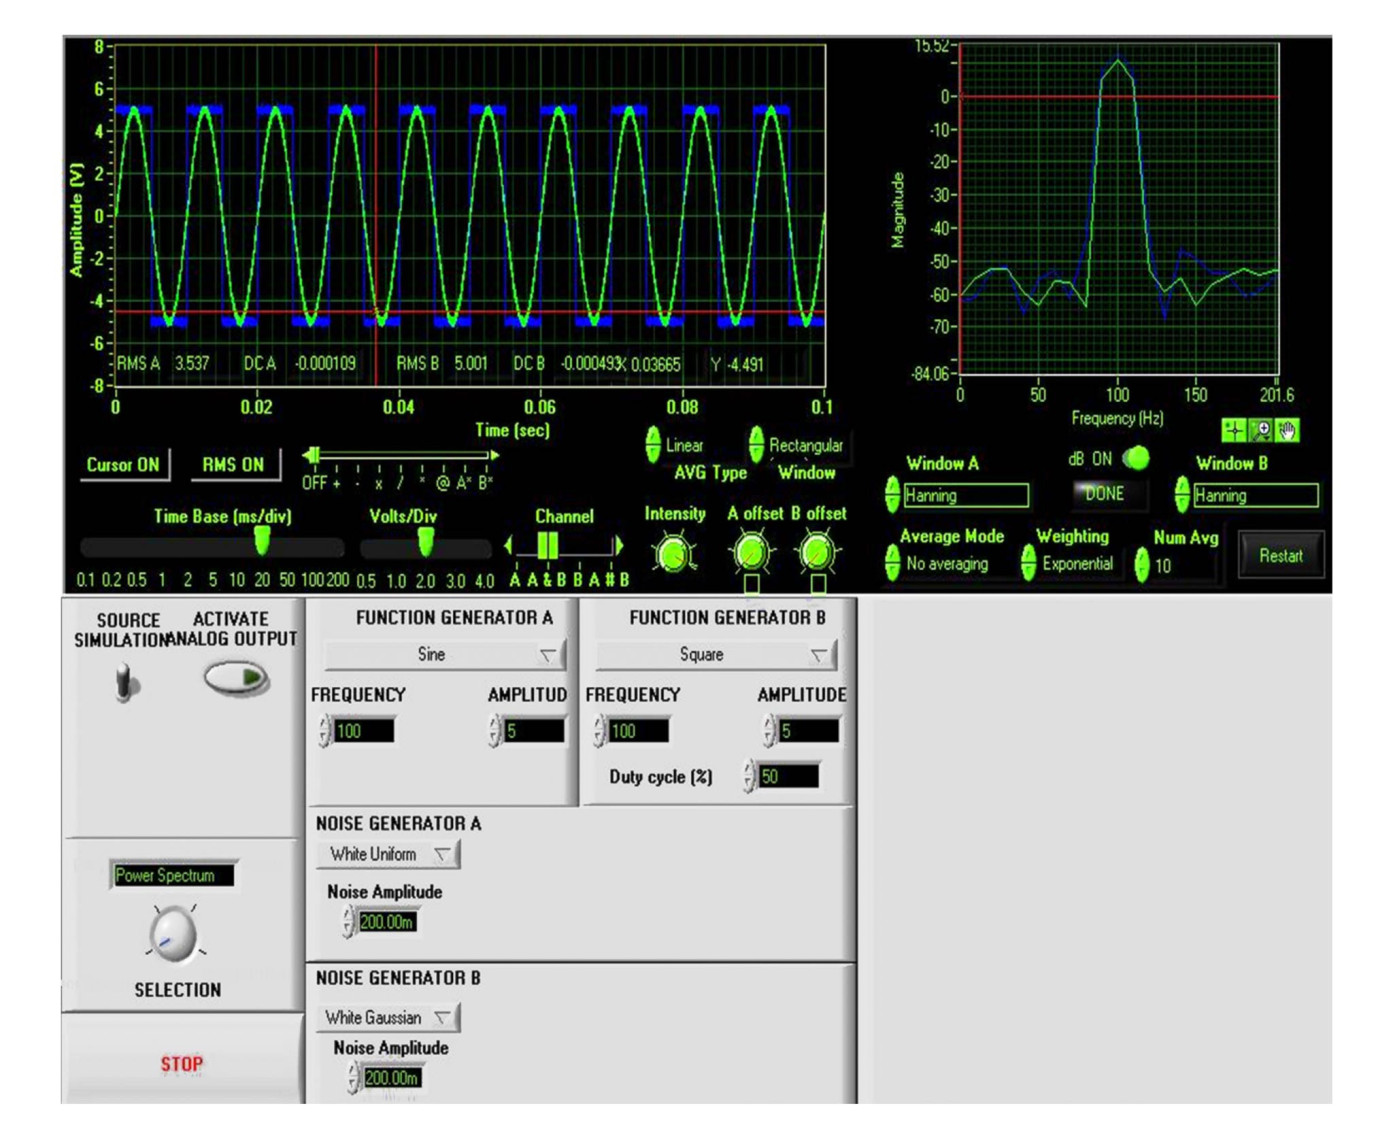
Task: Click the Num Avg field showing 10
Action: 1183,566
